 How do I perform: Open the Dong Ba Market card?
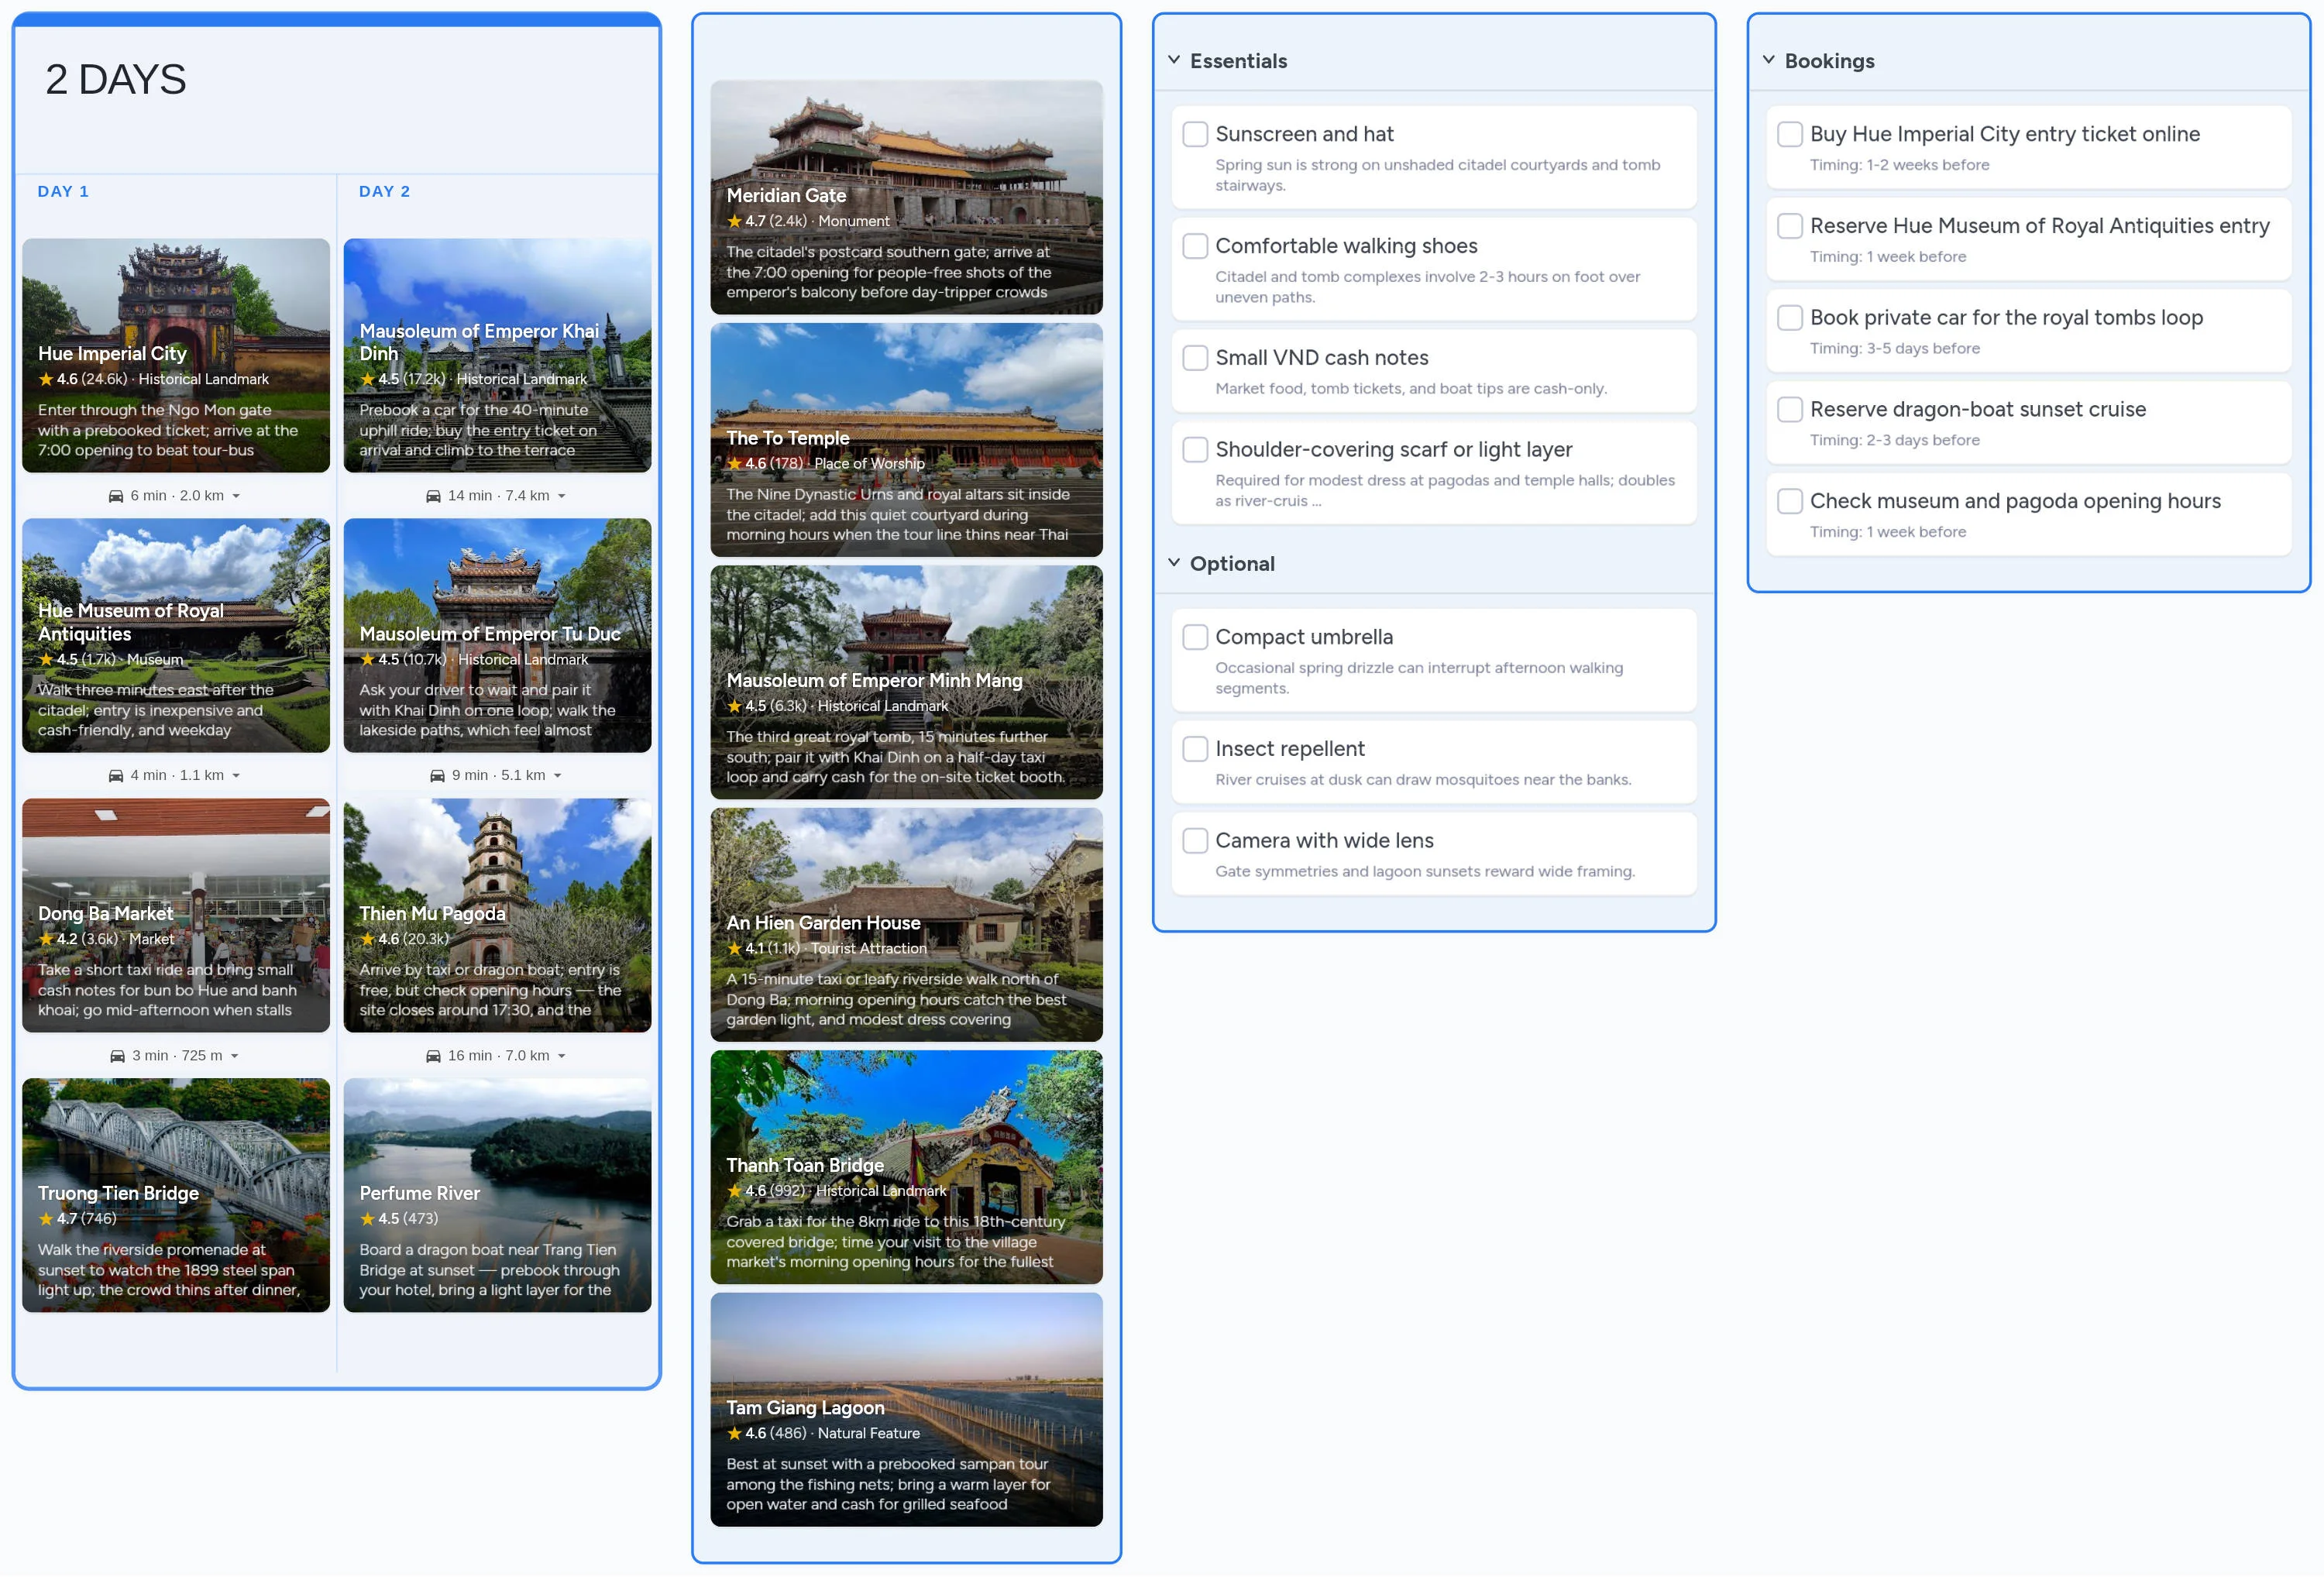[176, 915]
